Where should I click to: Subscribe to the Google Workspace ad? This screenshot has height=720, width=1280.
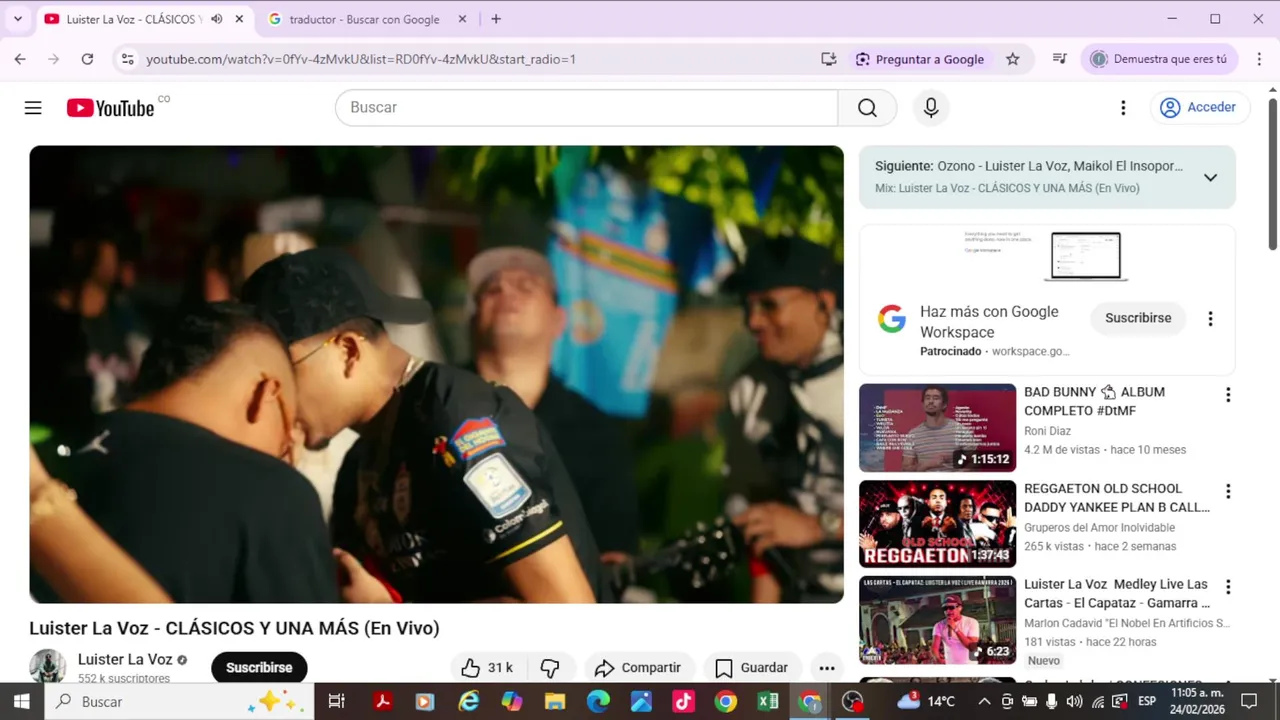click(1138, 318)
